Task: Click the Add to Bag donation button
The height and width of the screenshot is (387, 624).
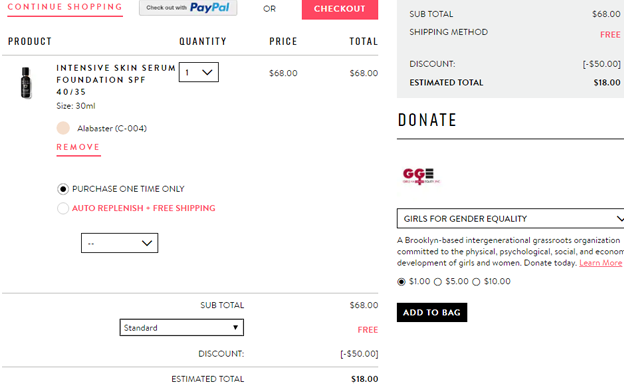Action: point(432,313)
